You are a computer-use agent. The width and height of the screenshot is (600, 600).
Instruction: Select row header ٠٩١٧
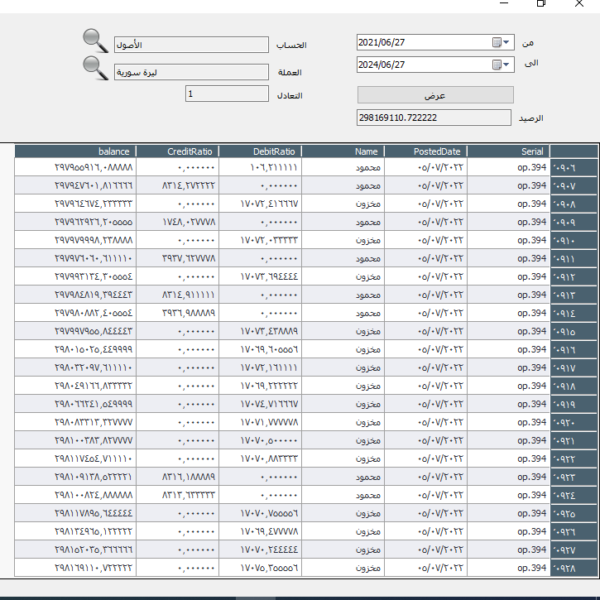[574, 367]
